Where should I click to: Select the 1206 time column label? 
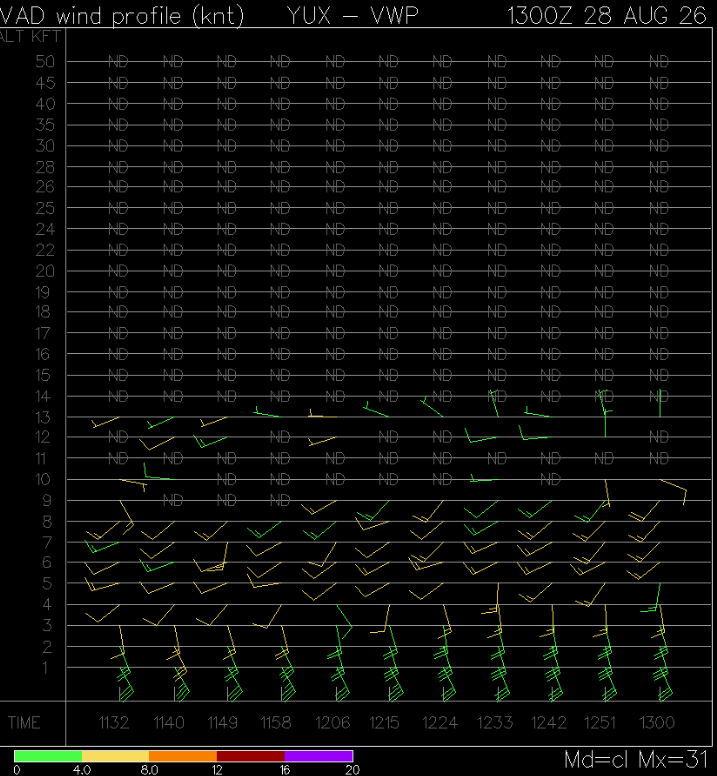pos(333,723)
